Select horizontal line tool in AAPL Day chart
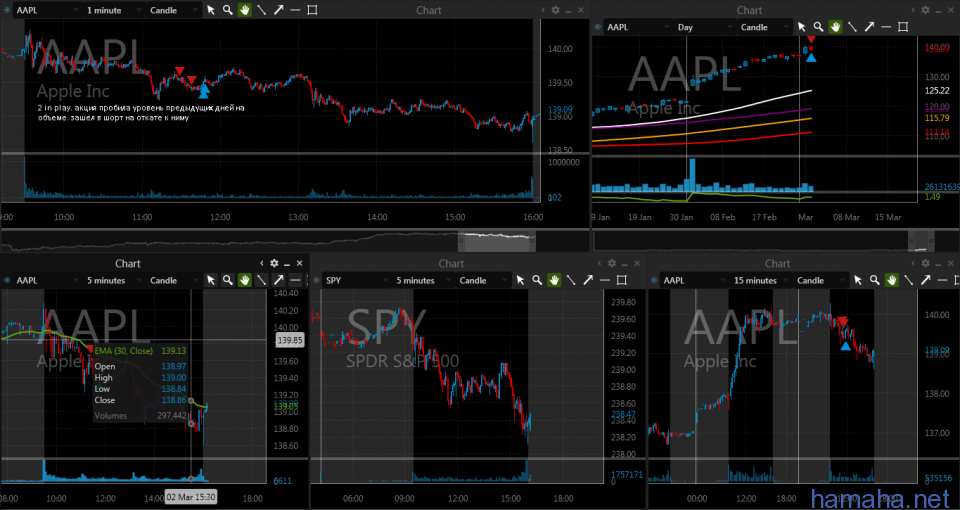 (x=886, y=27)
